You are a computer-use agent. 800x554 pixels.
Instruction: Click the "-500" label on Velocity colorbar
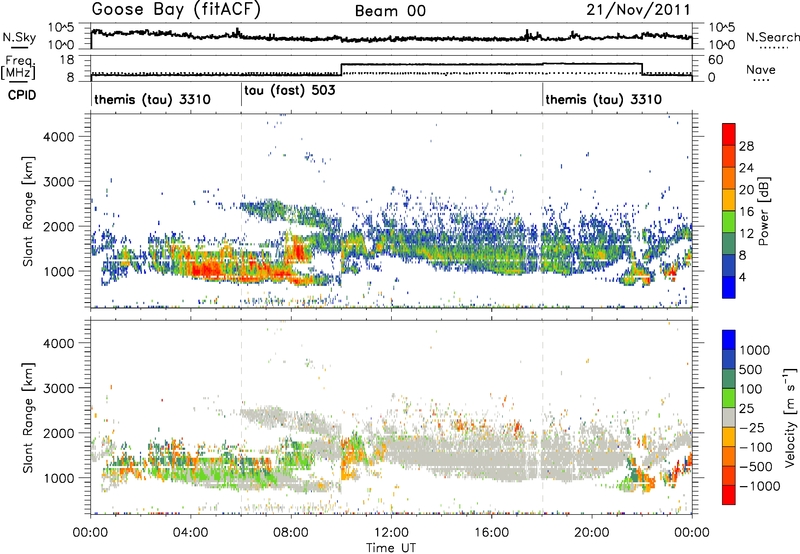pos(756,467)
